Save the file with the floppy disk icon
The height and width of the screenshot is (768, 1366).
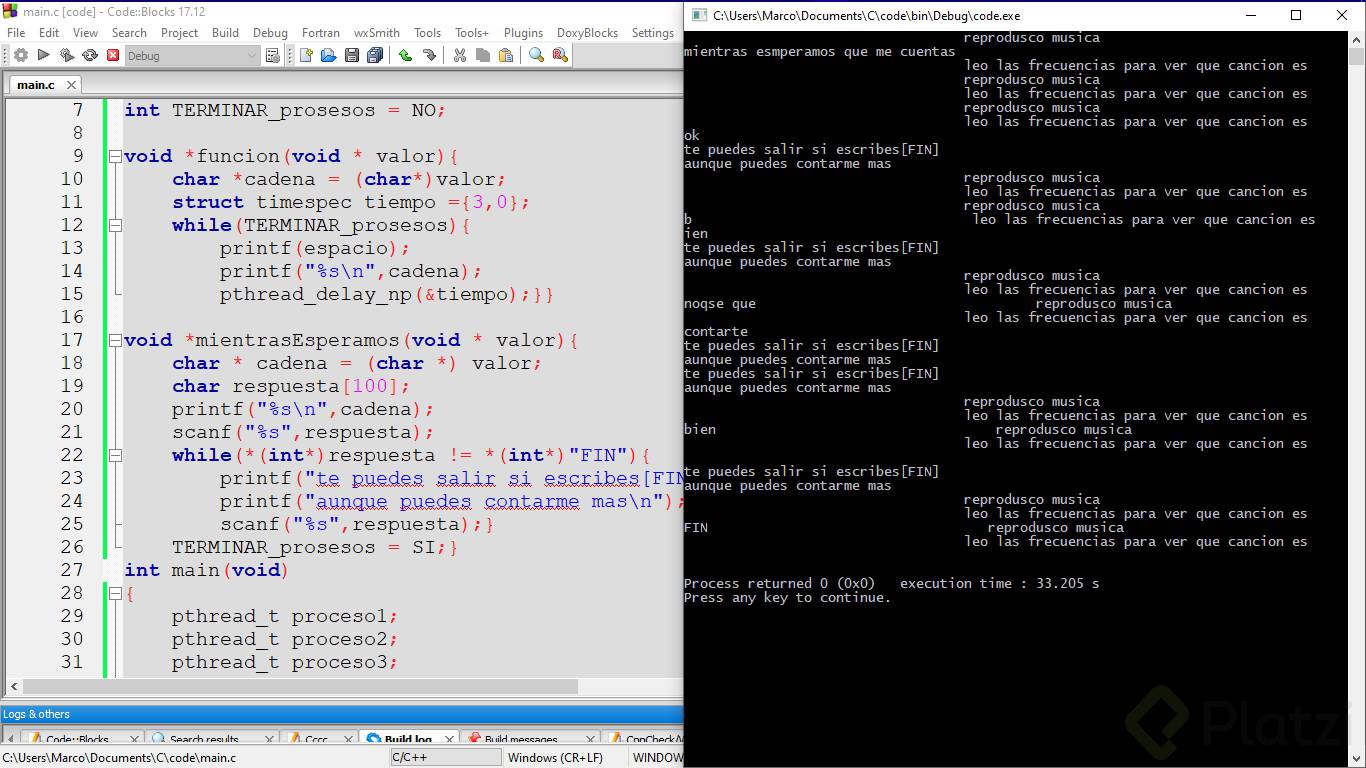click(x=352, y=56)
